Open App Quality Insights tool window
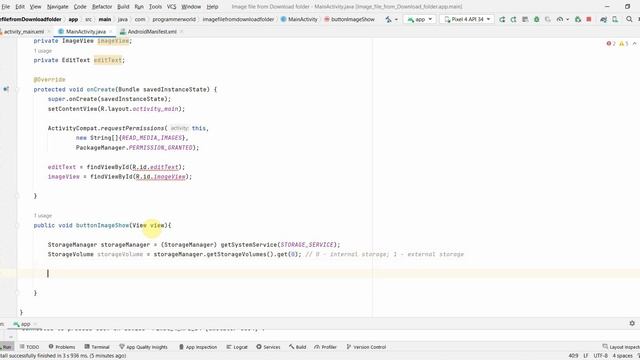The width and height of the screenshot is (640, 360). click(x=143, y=347)
